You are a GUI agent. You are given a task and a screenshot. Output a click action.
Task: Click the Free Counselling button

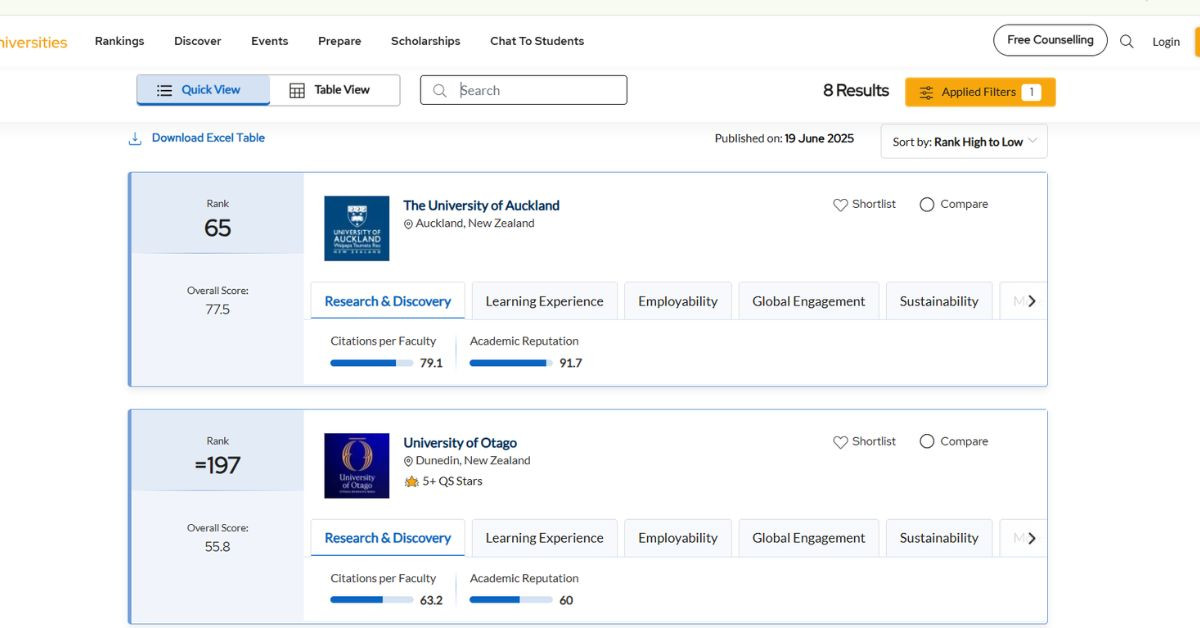(x=1050, y=40)
